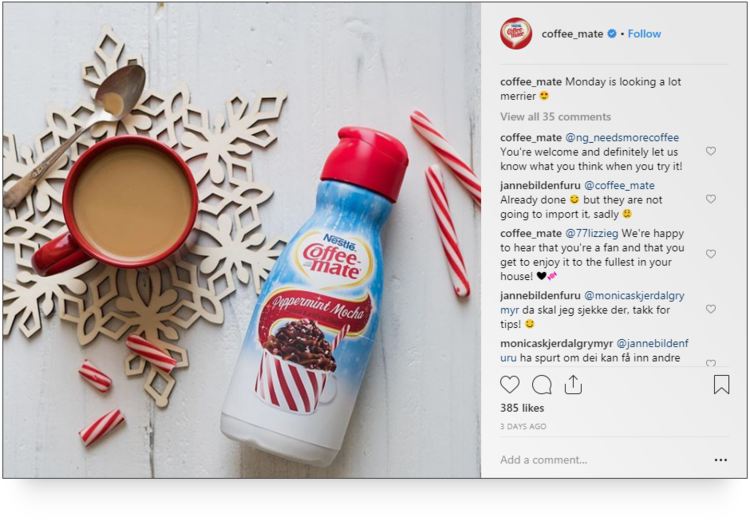Like jannebildenfuru's 'Already done' comment
The width and height of the screenshot is (750, 525).
711,199
